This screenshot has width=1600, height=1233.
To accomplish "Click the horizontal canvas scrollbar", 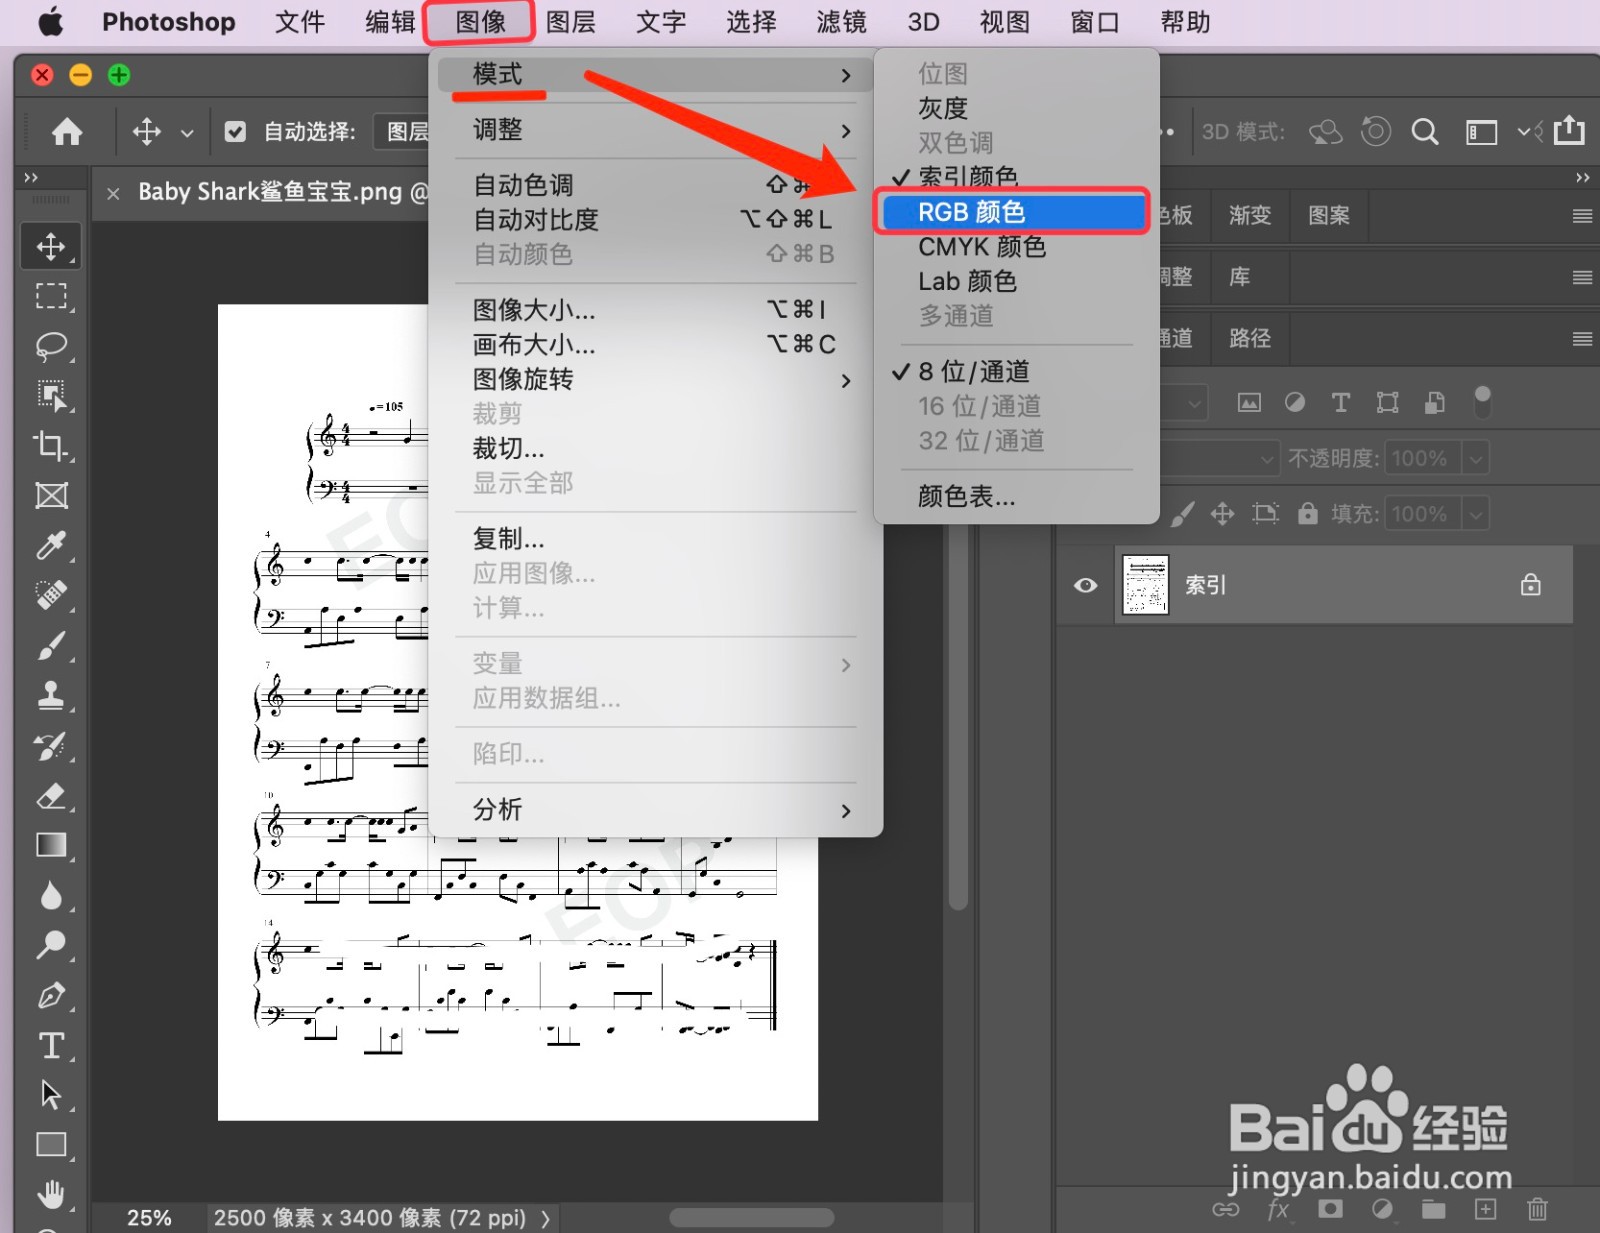I will (752, 1217).
